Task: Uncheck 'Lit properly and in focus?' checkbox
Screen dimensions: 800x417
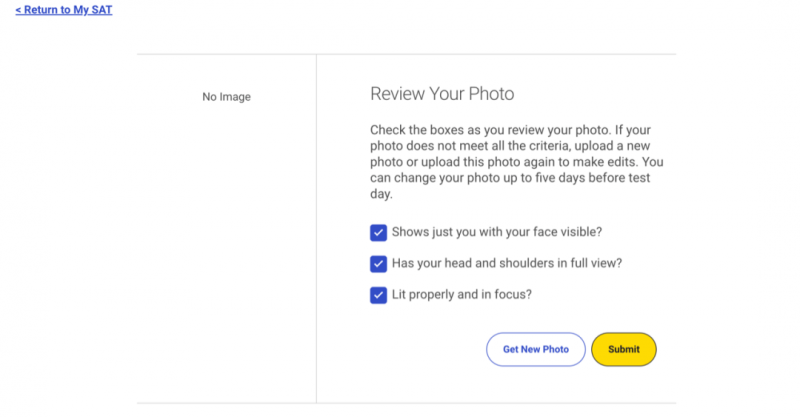Action: click(378, 295)
